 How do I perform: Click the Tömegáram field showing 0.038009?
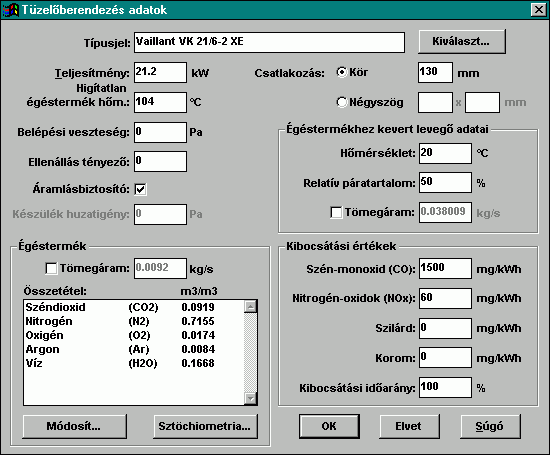click(x=445, y=212)
